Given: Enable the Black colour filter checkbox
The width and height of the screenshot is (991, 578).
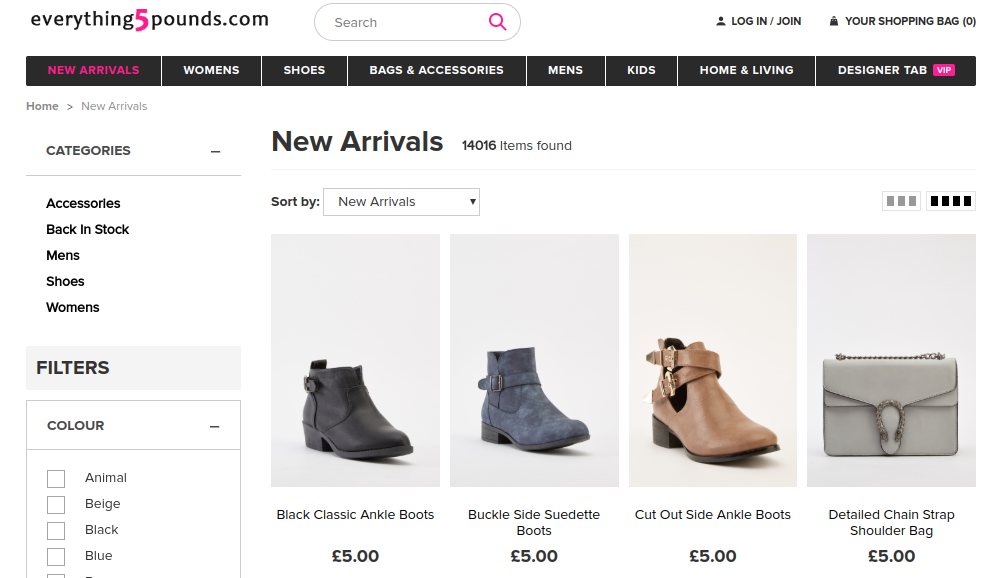Looking at the screenshot, I should 56,530.
